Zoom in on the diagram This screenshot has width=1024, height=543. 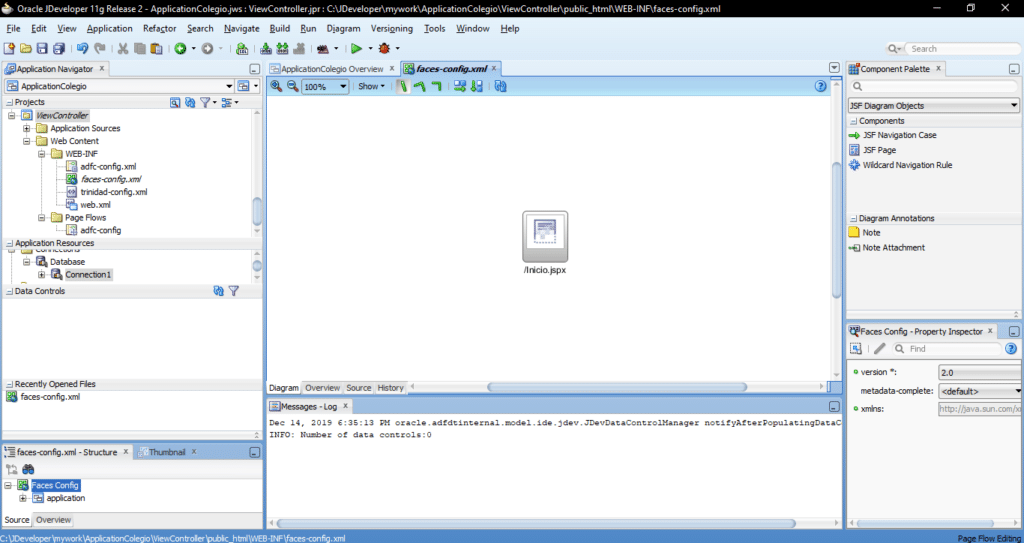point(276,86)
